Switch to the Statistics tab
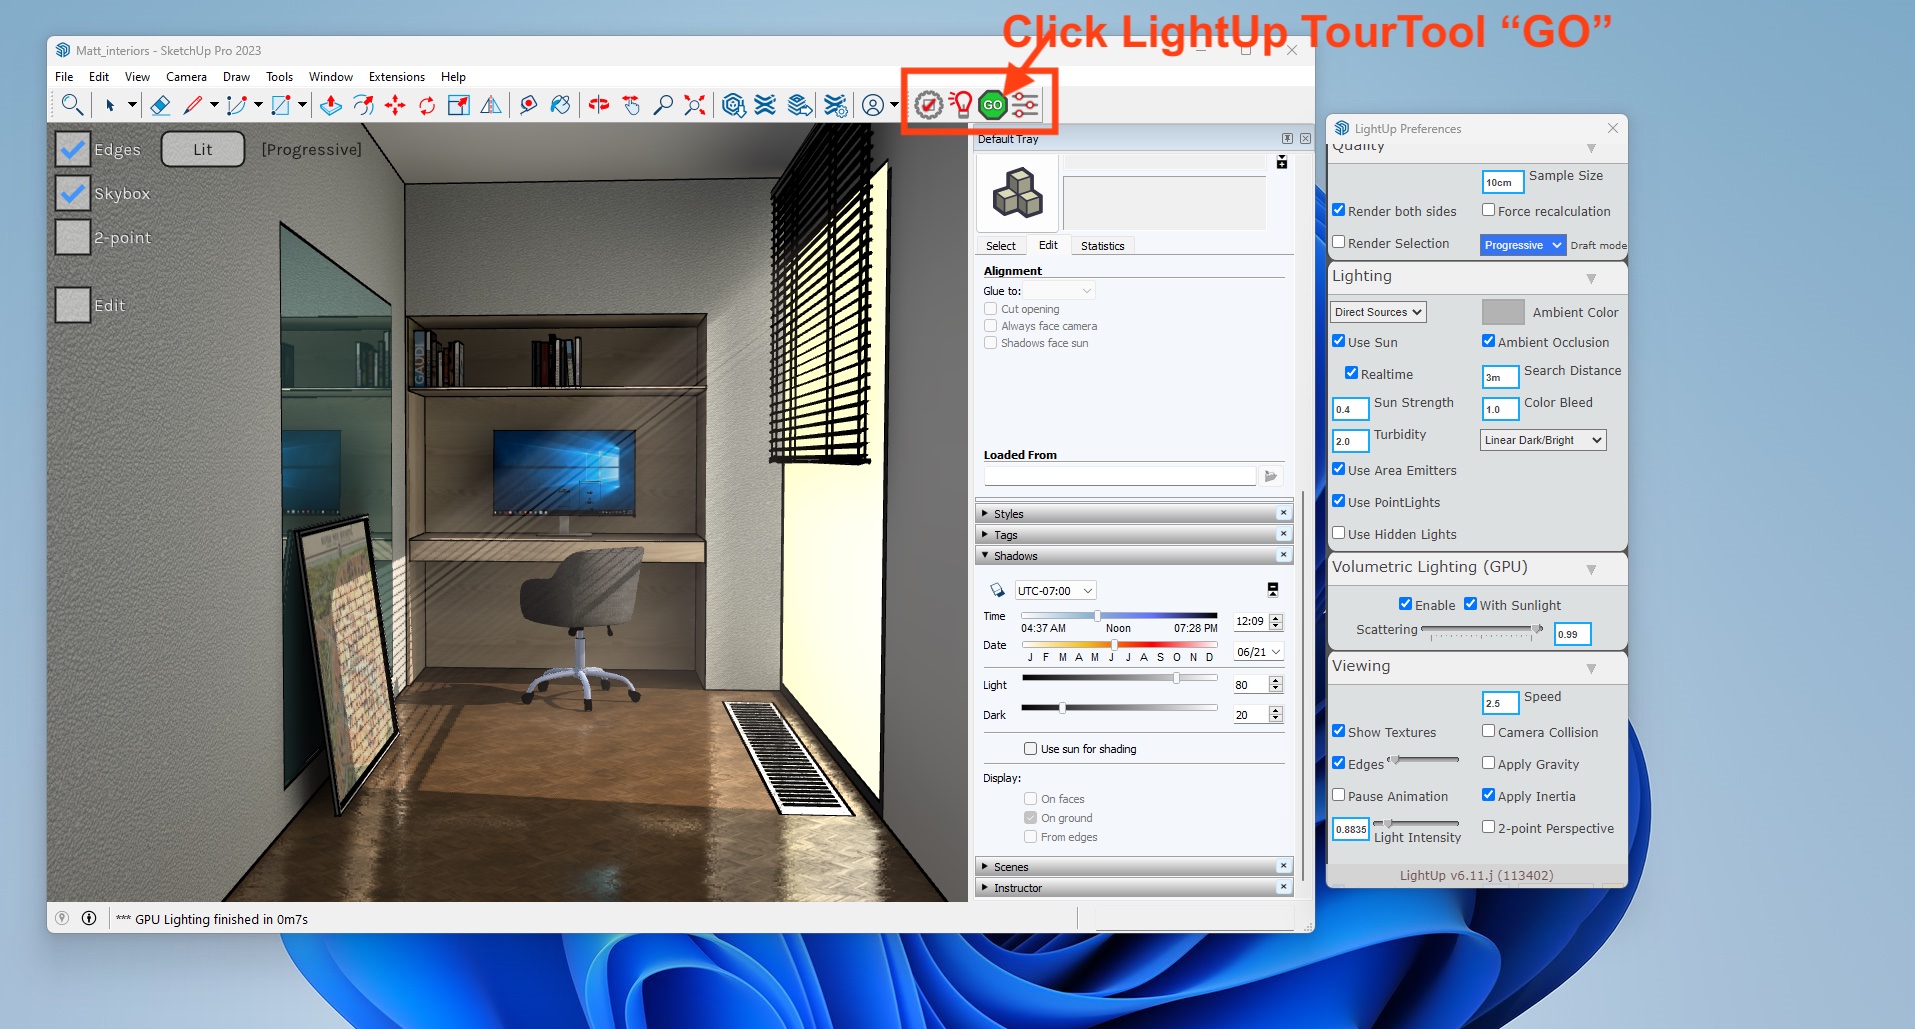1915x1029 pixels. point(1102,246)
